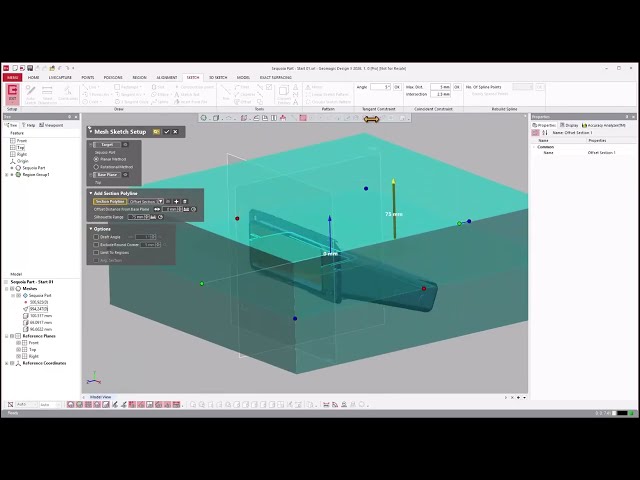
Task: Click the measure icon next to Silhouette Range
Action: (x=153, y=217)
